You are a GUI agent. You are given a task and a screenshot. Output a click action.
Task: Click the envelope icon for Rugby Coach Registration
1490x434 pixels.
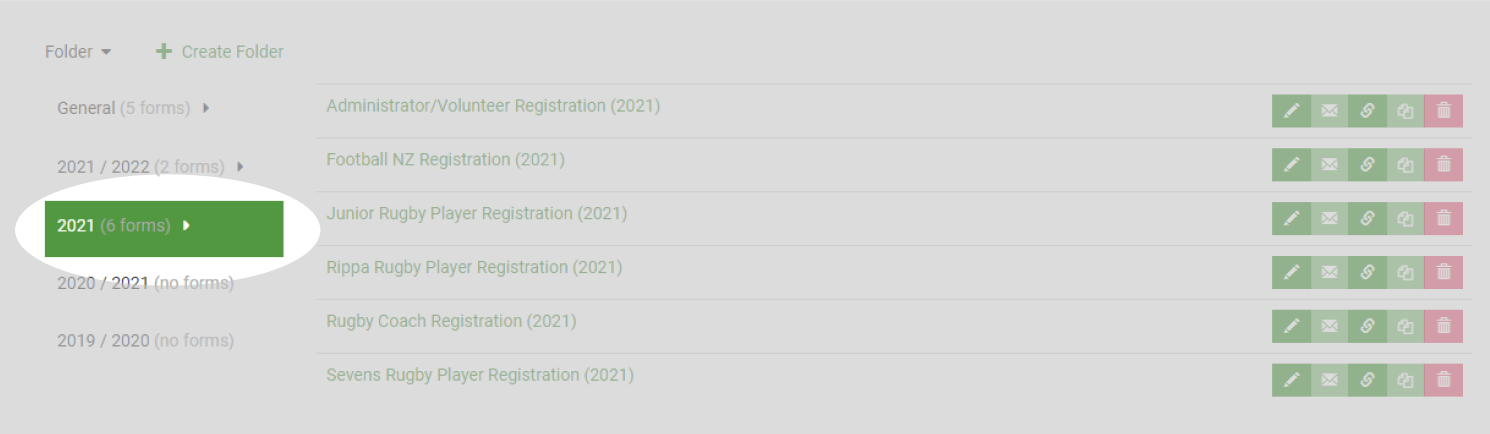click(1329, 327)
